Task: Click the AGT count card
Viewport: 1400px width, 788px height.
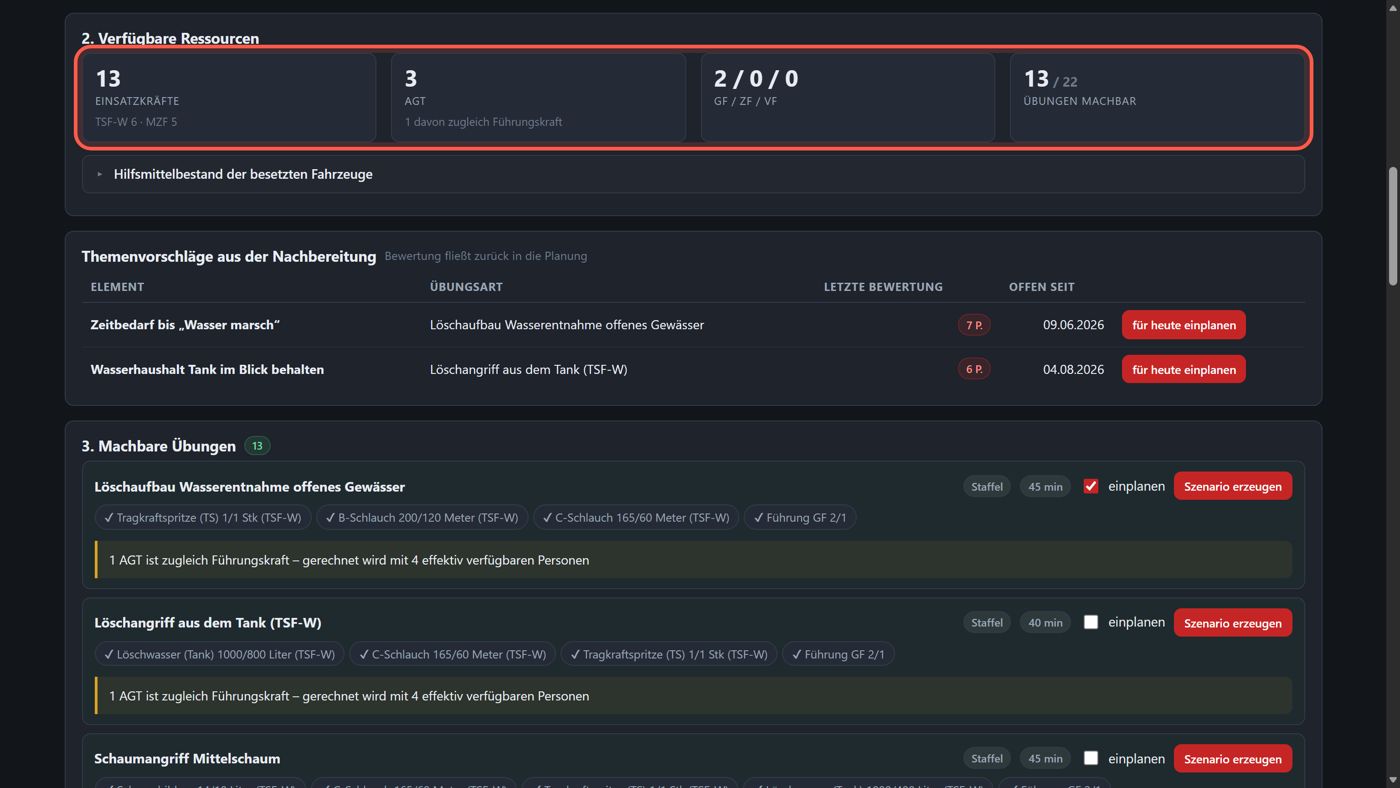Action: point(538,98)
